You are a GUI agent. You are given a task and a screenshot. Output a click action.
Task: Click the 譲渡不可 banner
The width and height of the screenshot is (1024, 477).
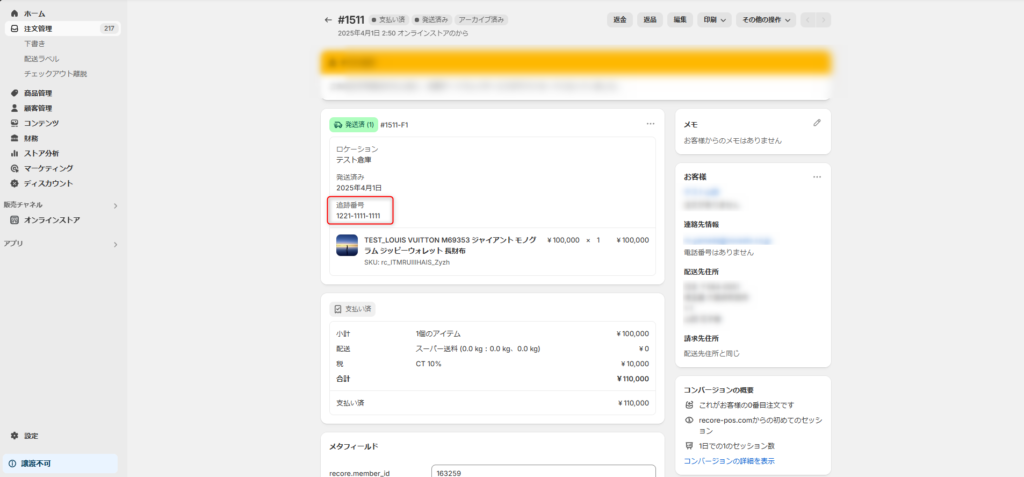point(60,464)
